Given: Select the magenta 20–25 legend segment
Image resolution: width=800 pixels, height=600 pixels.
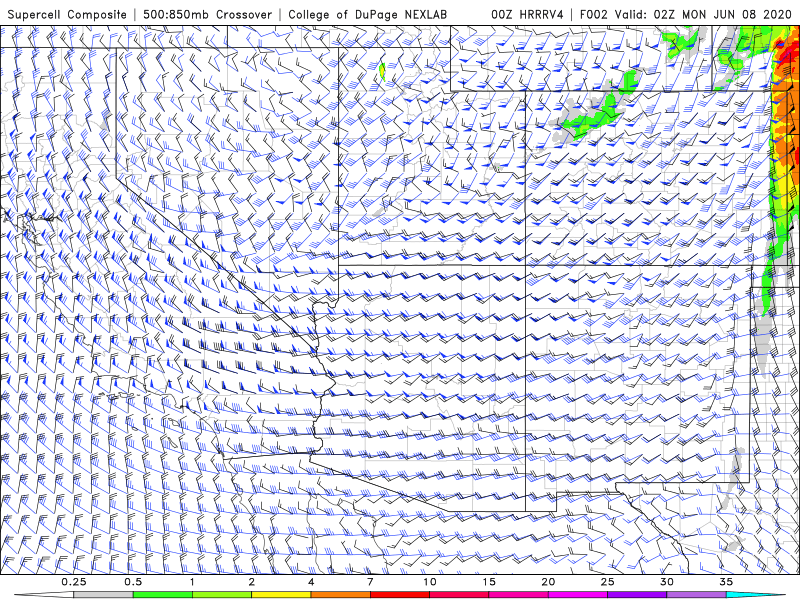Looking at the screenshot, I should [578, 595].
